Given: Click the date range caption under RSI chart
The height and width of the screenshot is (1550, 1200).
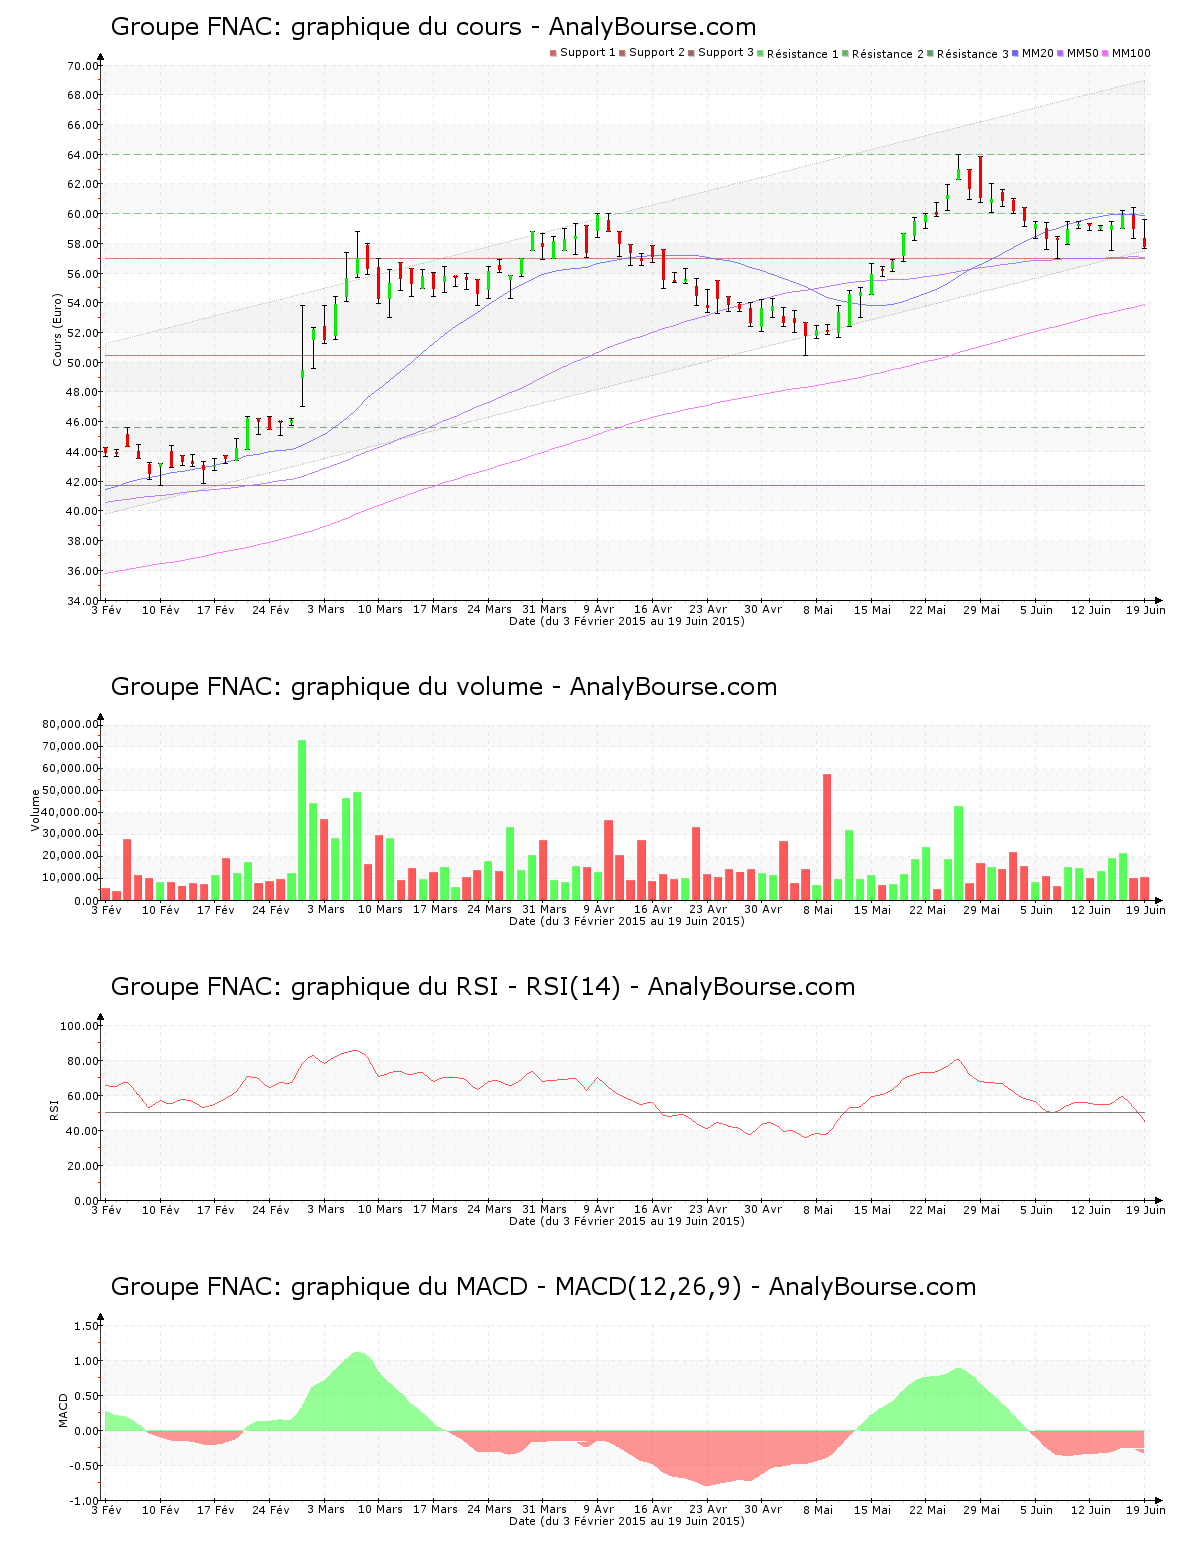Looking at the screenshot, I should click(626, 1221).
